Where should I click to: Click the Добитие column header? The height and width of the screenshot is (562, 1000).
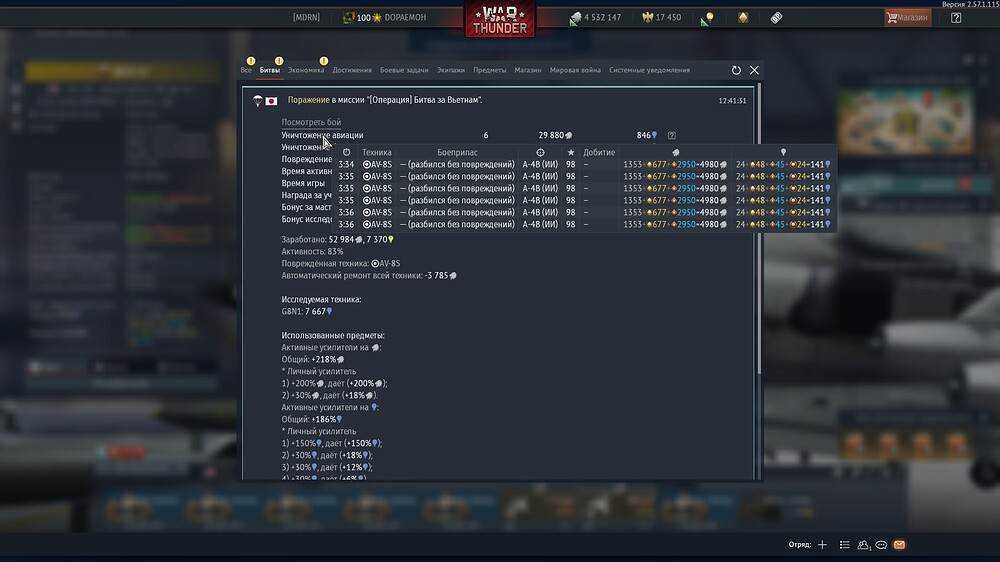tap(599, 152)
